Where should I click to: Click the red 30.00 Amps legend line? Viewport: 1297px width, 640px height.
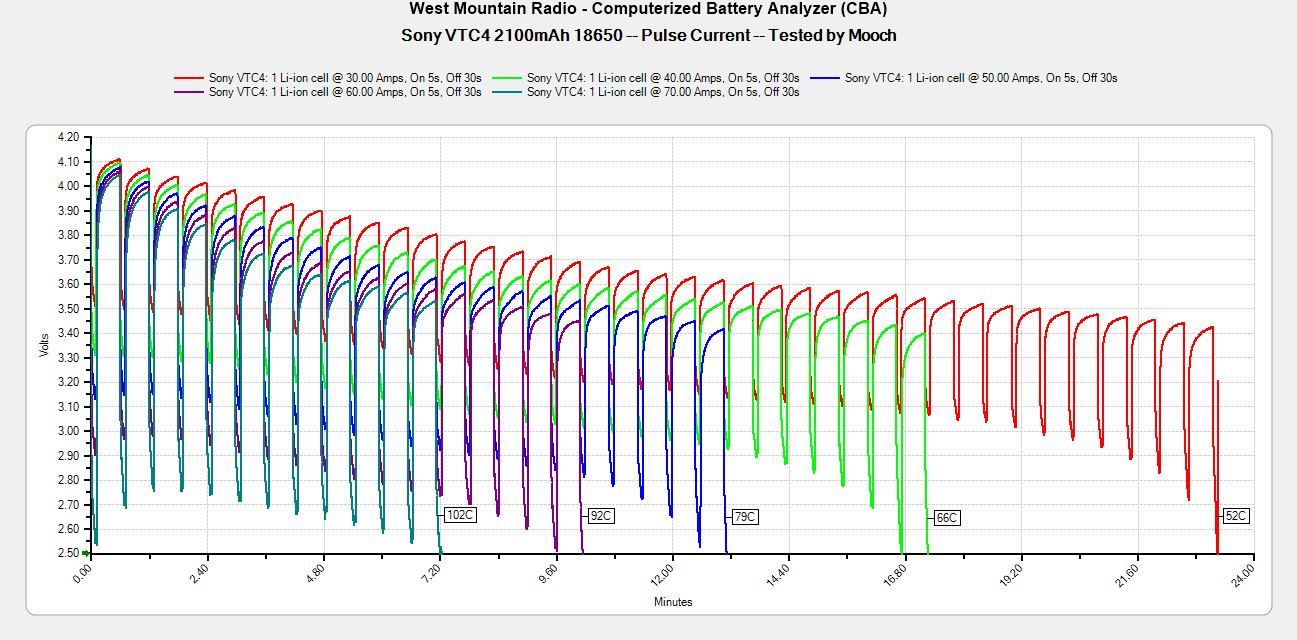click(188, 77)
